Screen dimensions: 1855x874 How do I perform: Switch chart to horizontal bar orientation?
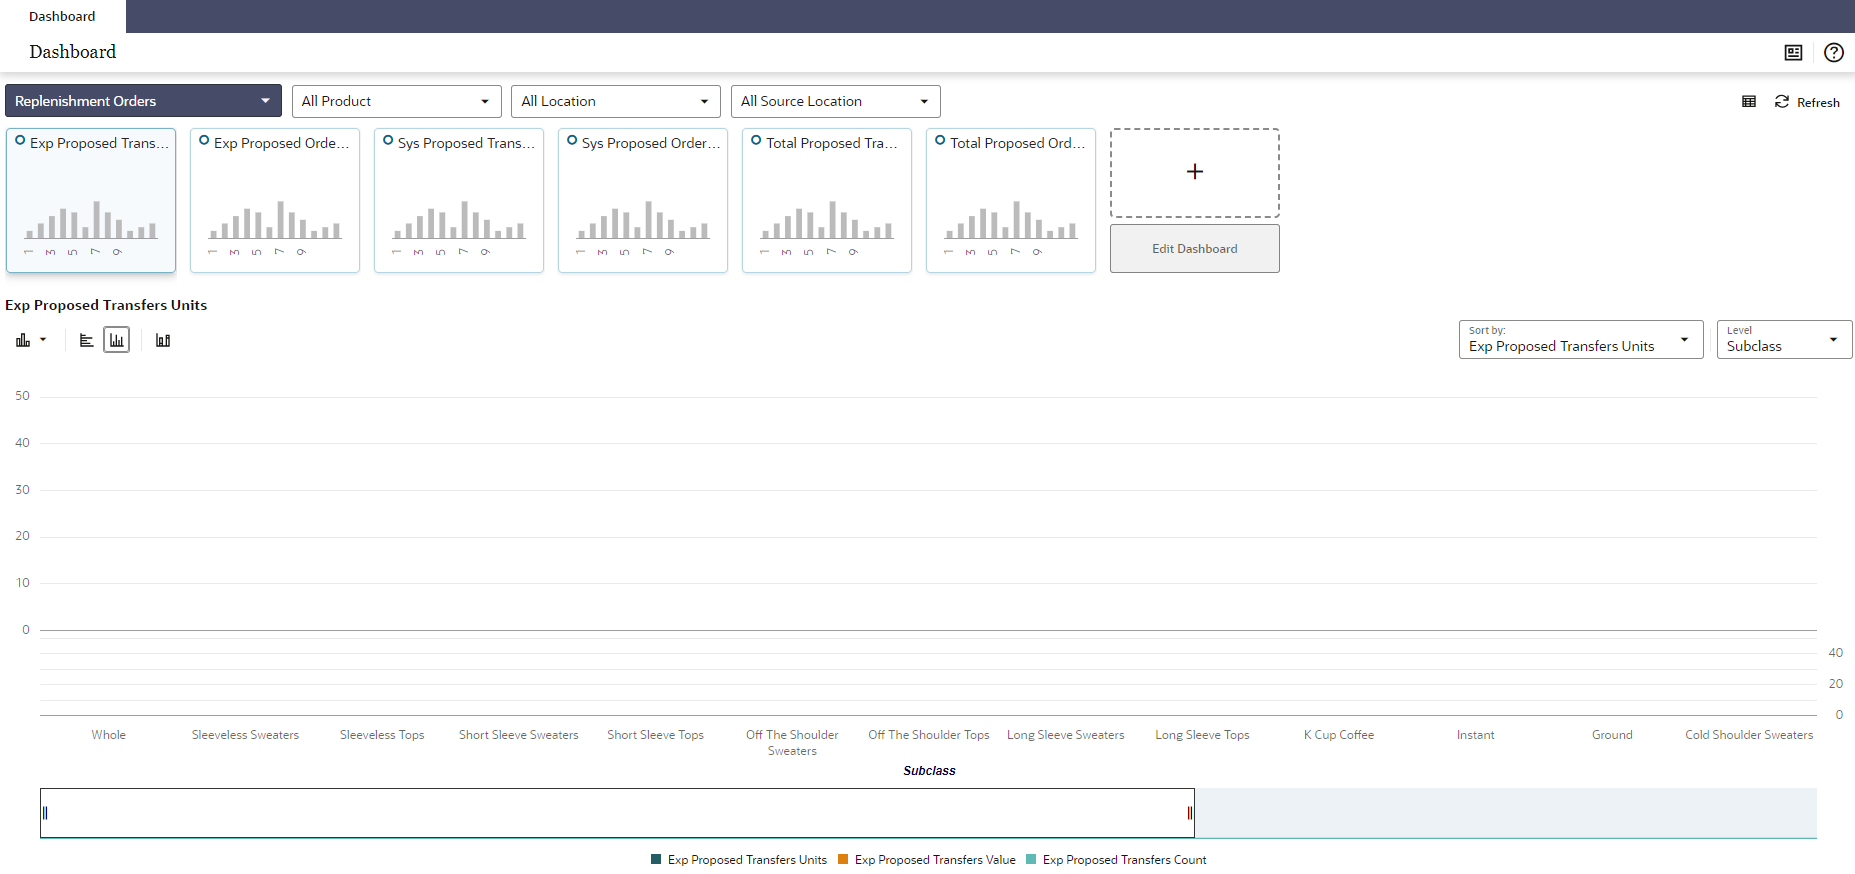tap(87, 341)
